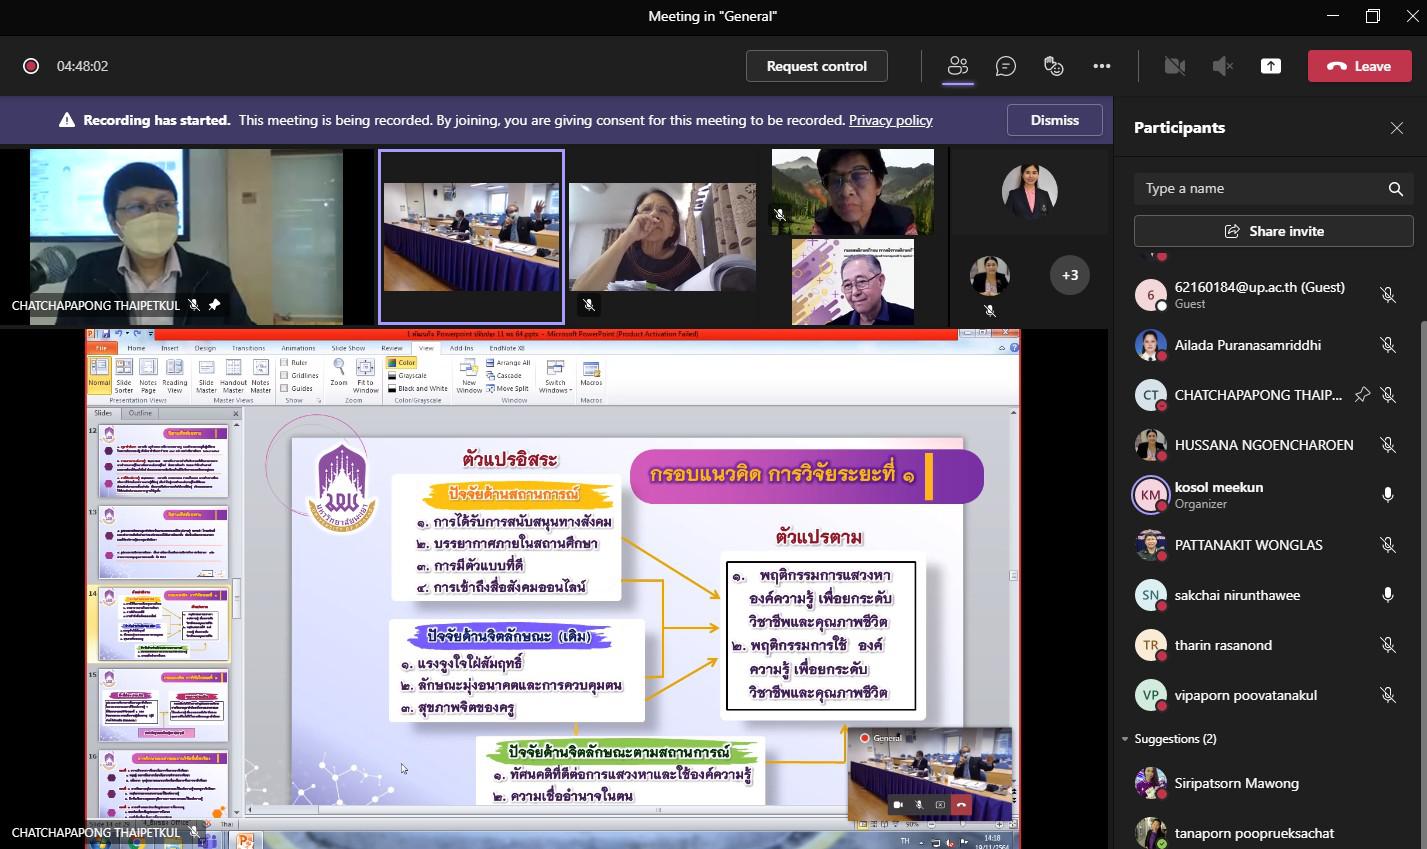Image resolution: width=1427 pixels, height=849 pixels.
Task: Click the Share invite button
Action: [1273, 231]
